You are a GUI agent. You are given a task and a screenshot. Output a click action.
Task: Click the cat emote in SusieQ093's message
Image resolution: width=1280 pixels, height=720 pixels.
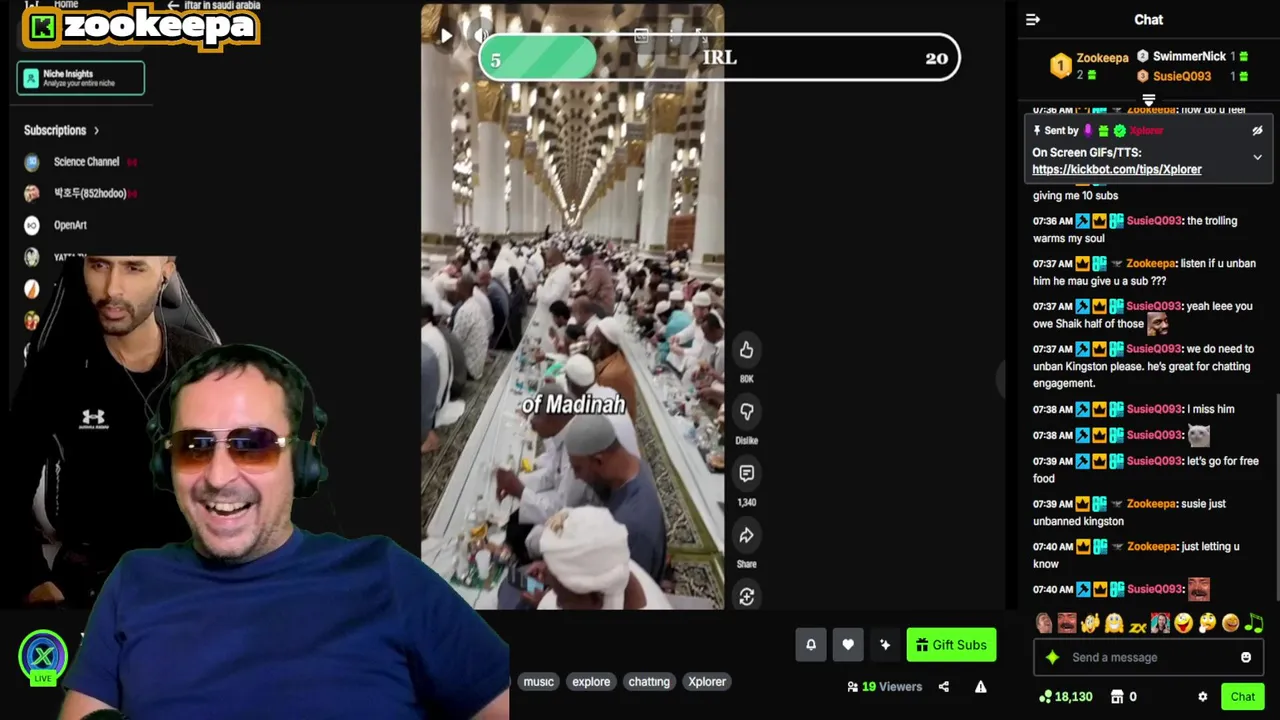1198,435
